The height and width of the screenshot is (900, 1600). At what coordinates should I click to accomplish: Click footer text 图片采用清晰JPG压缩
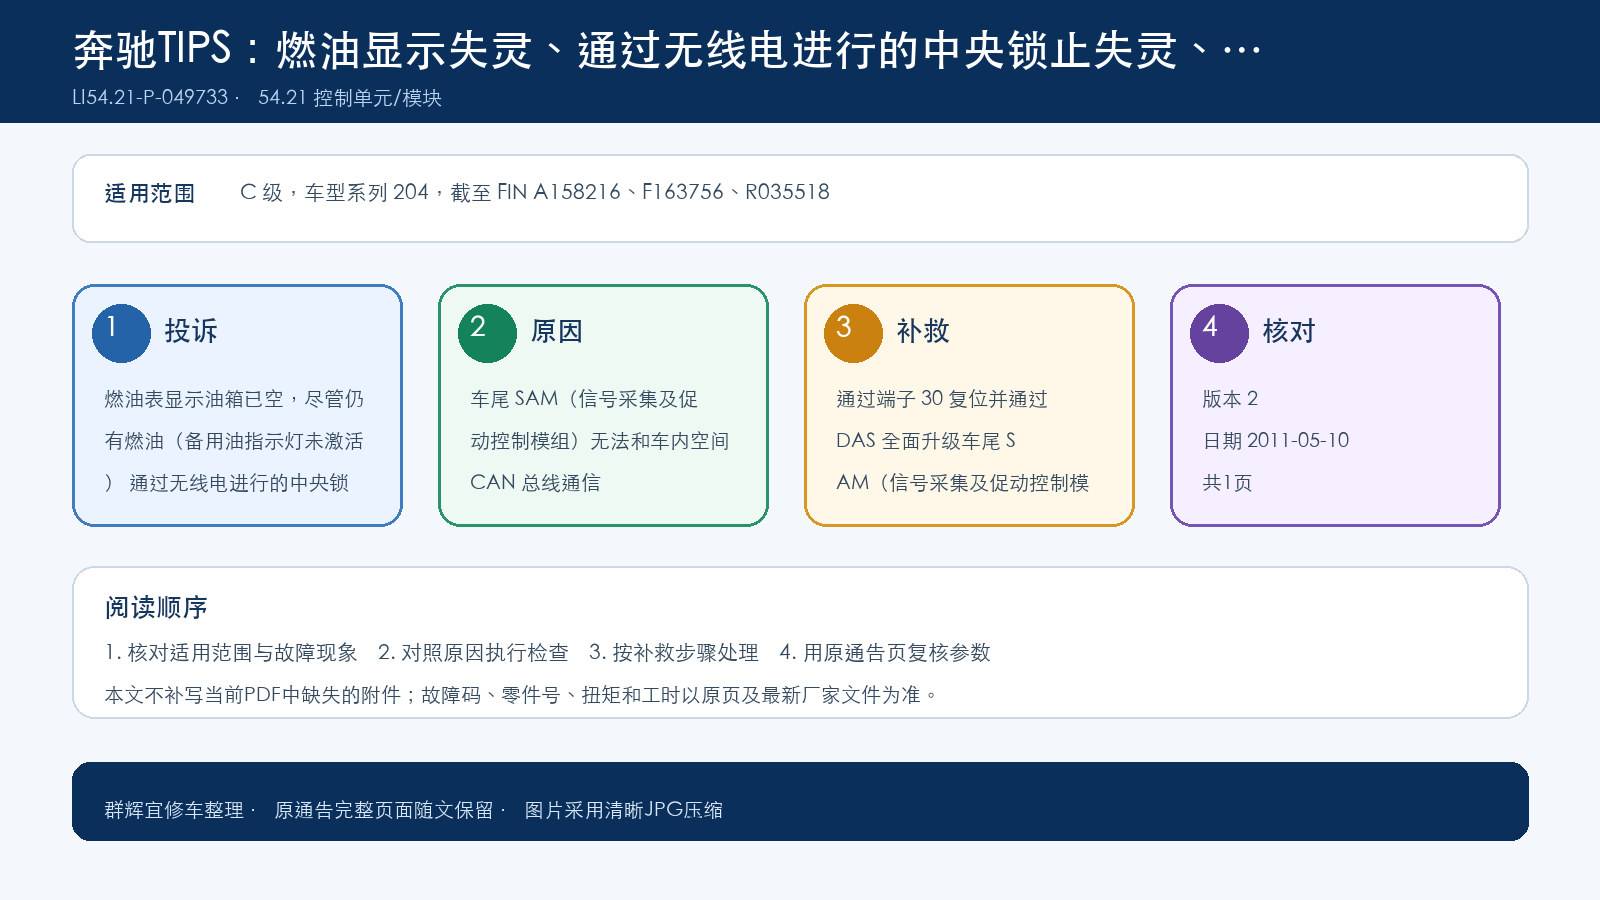pyautogui.click(x=624, y=810)
